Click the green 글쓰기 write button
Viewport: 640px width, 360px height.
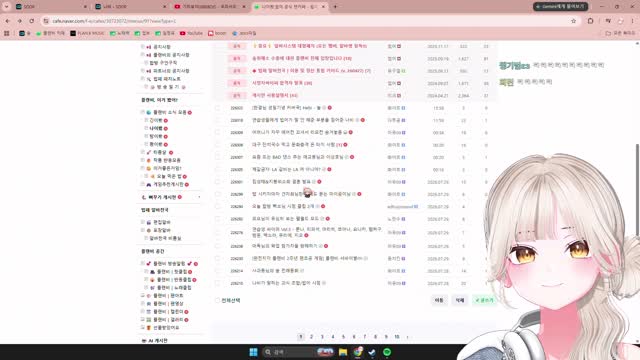coord(484,300)
